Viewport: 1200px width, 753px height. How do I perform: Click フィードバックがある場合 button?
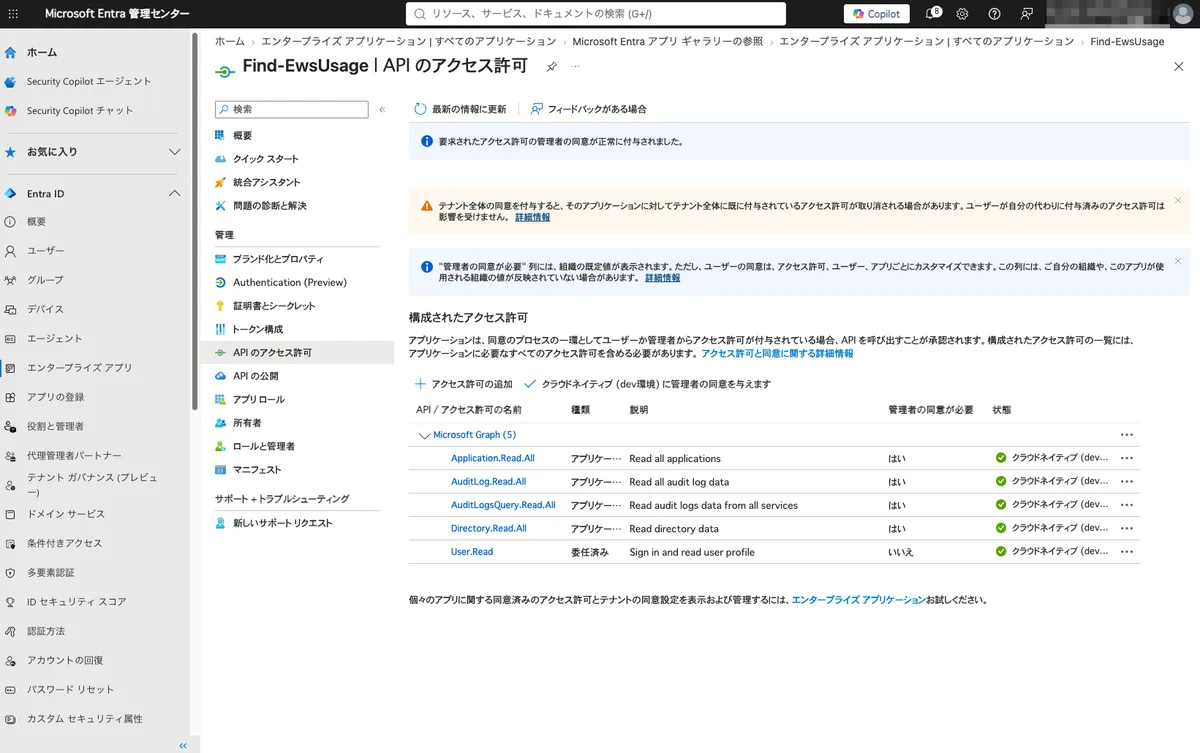(x=588, y=109)
